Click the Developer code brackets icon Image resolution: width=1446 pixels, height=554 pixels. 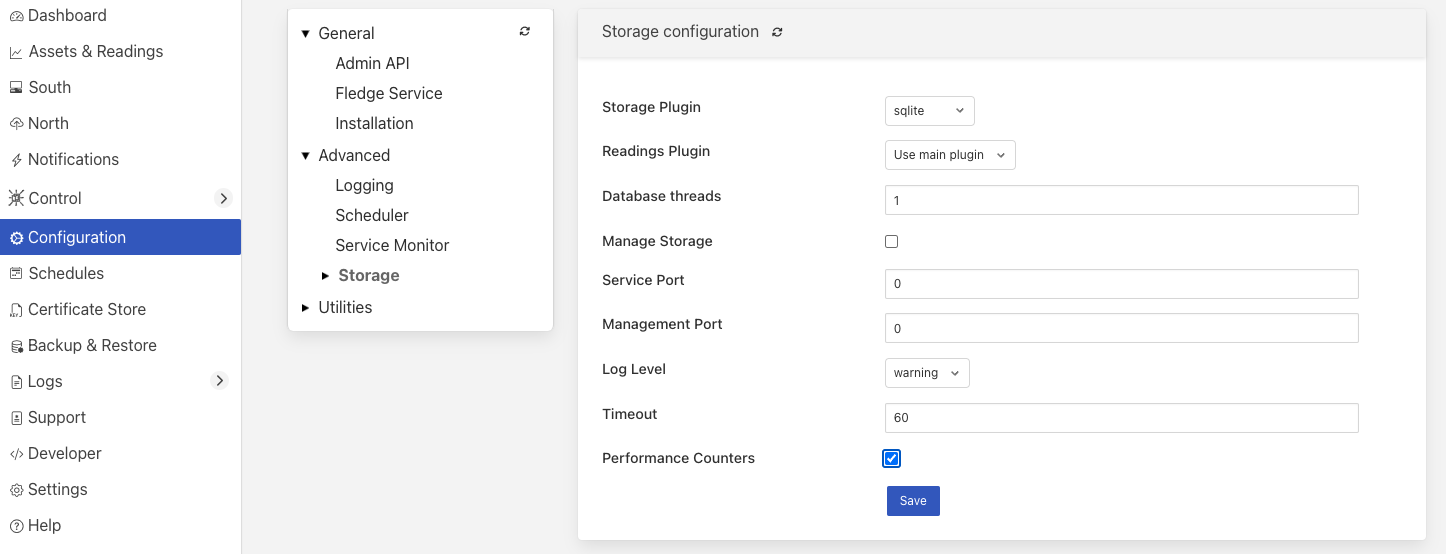pos(16,454)
